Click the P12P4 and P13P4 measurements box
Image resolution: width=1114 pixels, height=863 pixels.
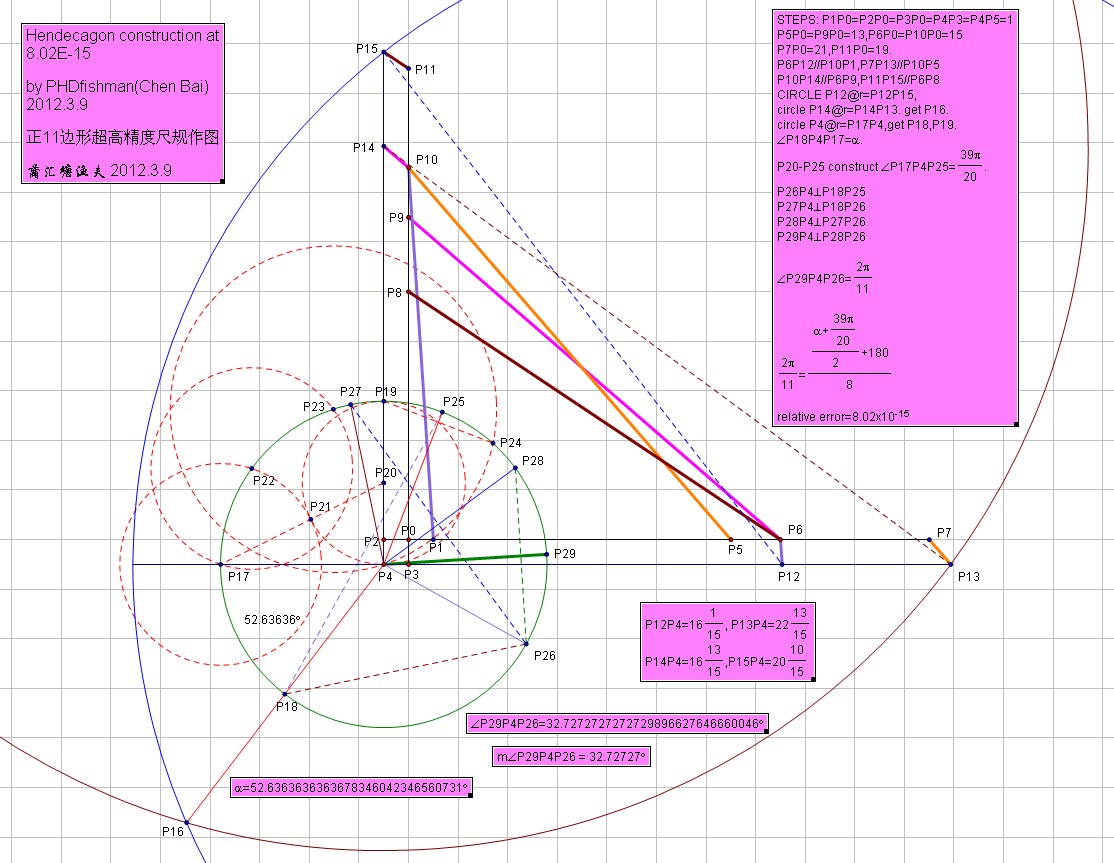pos(727,641)
